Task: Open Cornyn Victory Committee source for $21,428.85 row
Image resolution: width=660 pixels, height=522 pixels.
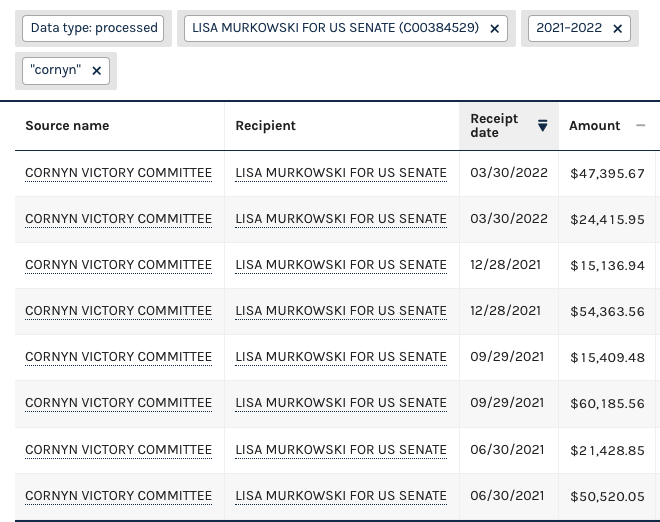Action: click(x=118, y=450)
